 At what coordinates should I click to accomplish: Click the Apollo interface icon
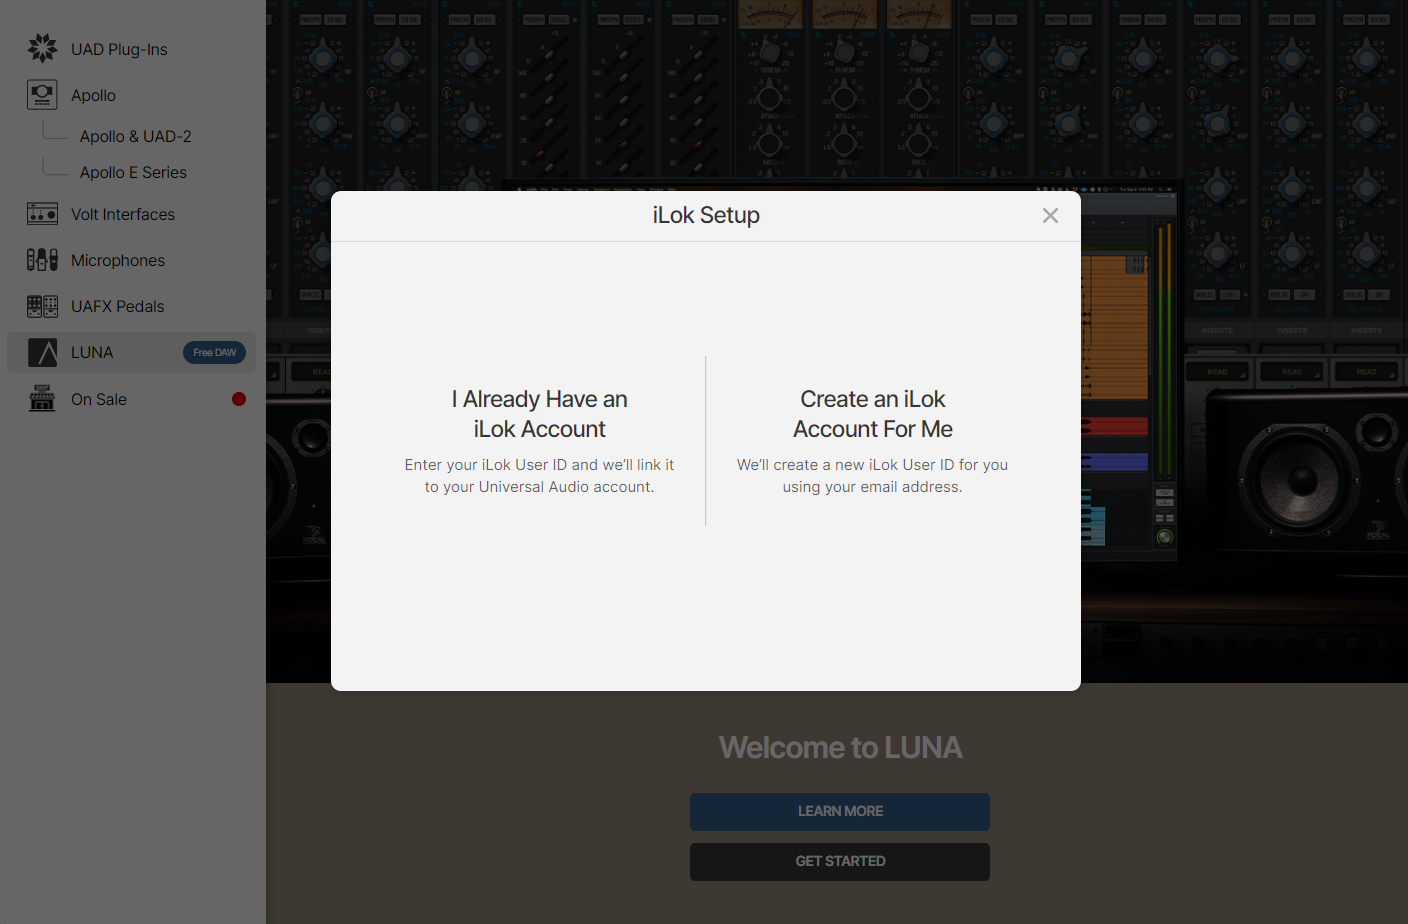[x=42, y=95]
